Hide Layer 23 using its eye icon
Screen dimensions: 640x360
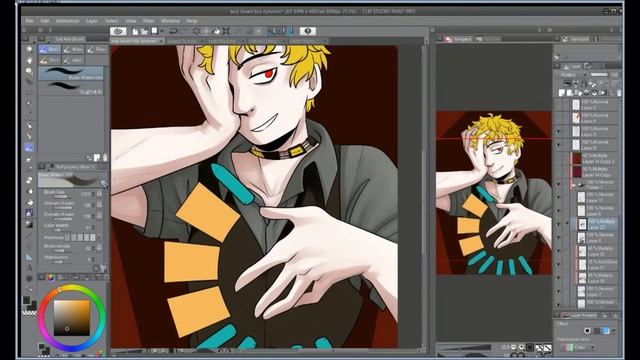(x=559, y=224)
